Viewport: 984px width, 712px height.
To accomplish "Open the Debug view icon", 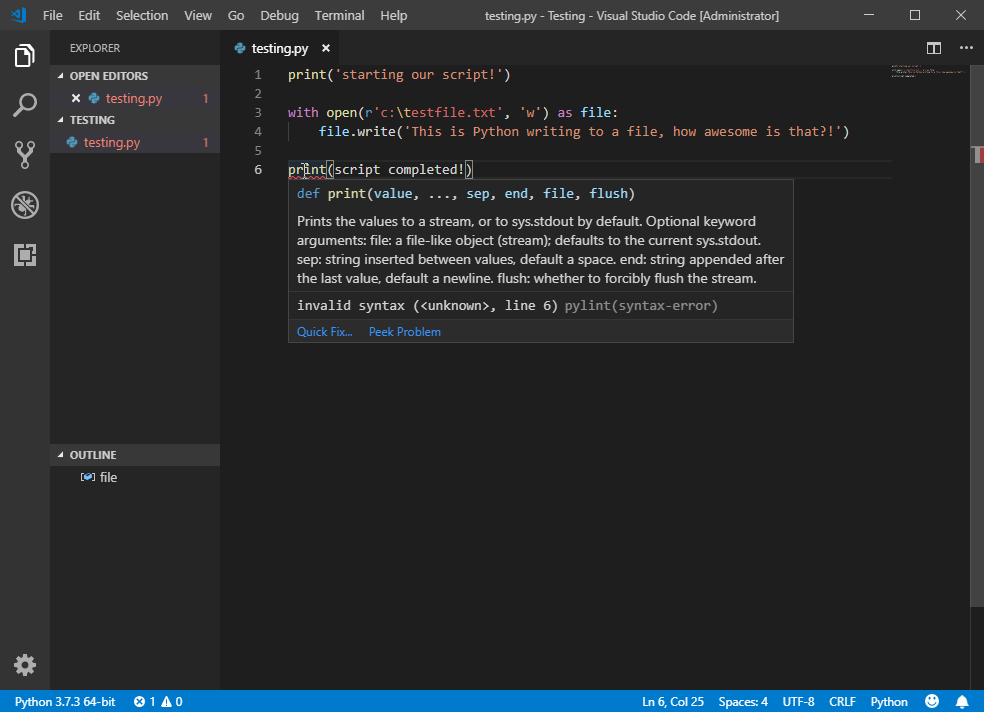I will [24, 205].
